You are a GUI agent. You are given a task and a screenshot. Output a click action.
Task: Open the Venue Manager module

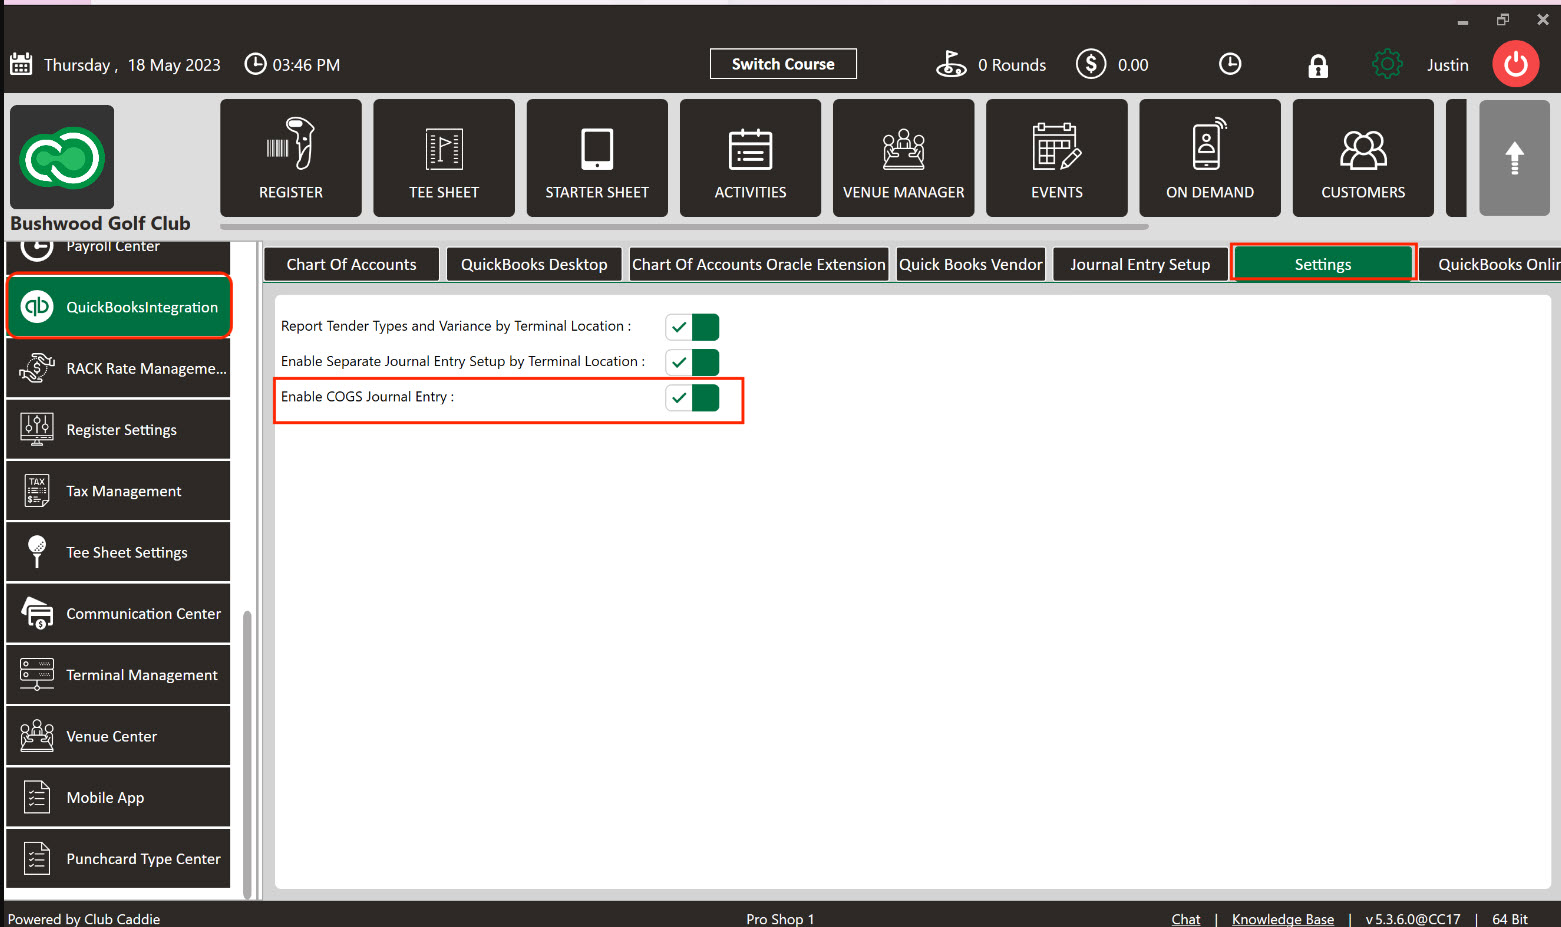coord(904,158)
